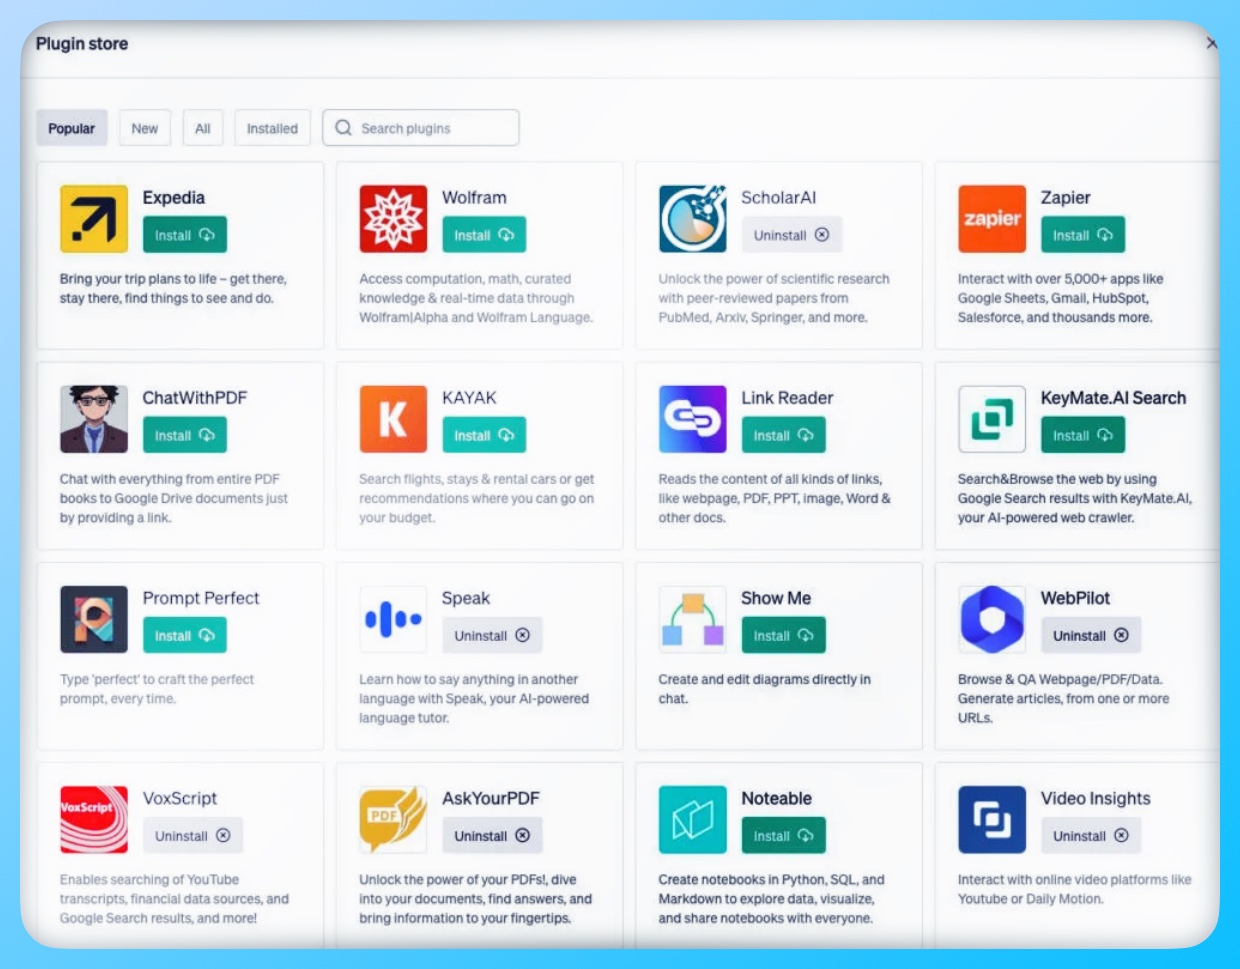Click the Link Reader plugin title

pyautogui.click(x=787, y=398)
